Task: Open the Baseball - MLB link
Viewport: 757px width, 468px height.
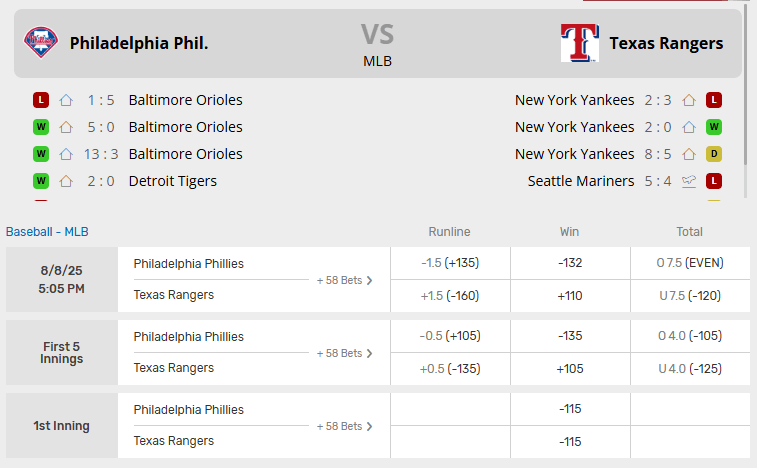Action: pos(47,232)
